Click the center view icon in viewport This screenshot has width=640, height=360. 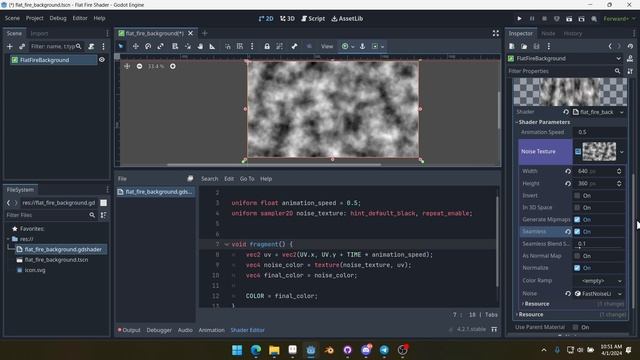coord(127,66)
